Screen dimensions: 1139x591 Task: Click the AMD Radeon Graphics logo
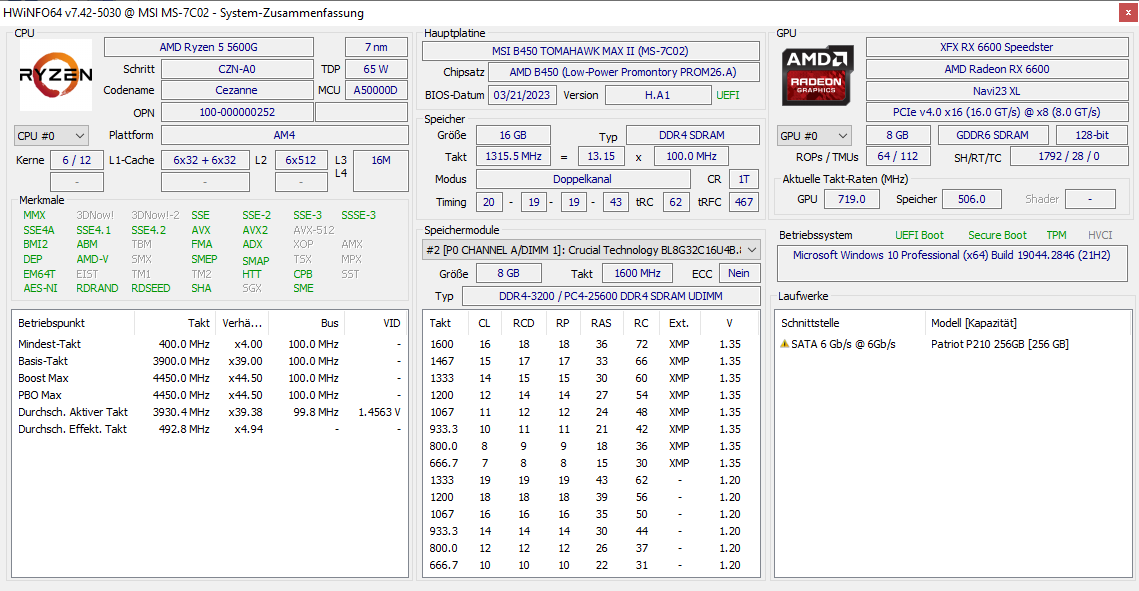click(816, 74)
